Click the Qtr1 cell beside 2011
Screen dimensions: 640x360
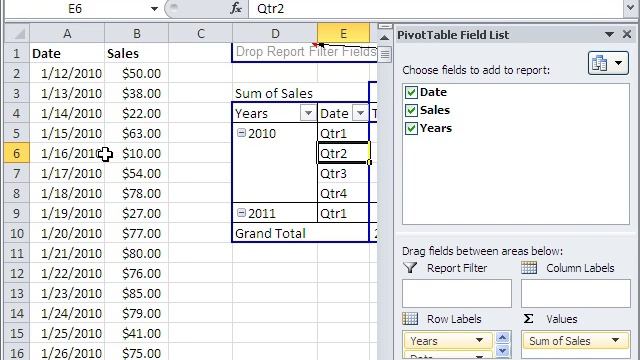pyautogui.click(x=343, y=213)
